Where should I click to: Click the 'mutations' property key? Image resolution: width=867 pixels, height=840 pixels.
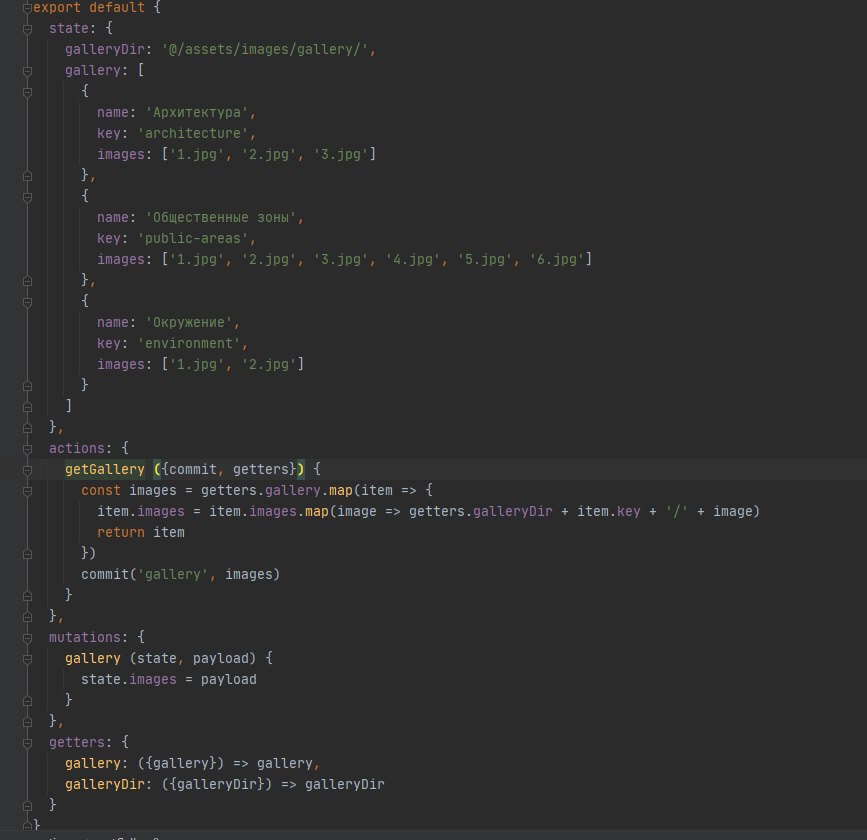tap(85, 637)
